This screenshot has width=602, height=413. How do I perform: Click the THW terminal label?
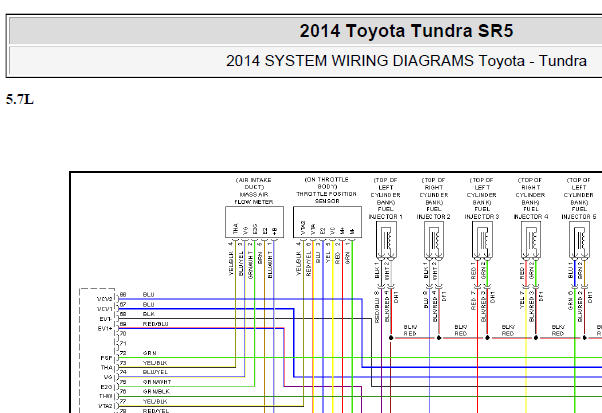click(106, 396)
